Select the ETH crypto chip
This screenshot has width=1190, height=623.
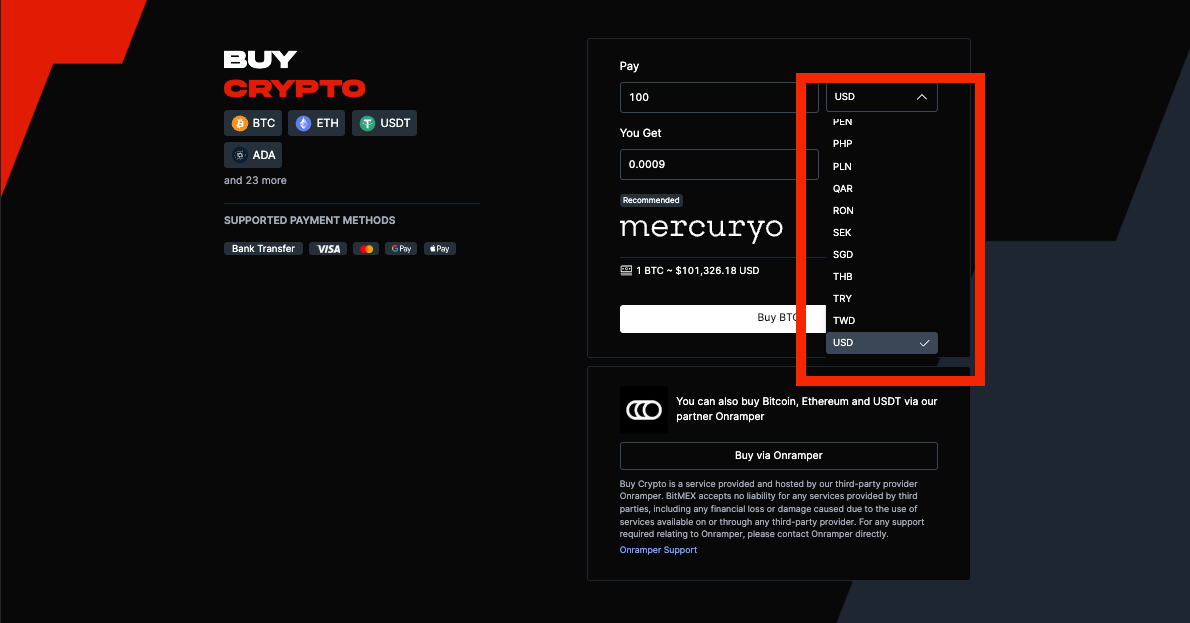tap(316, 123)
